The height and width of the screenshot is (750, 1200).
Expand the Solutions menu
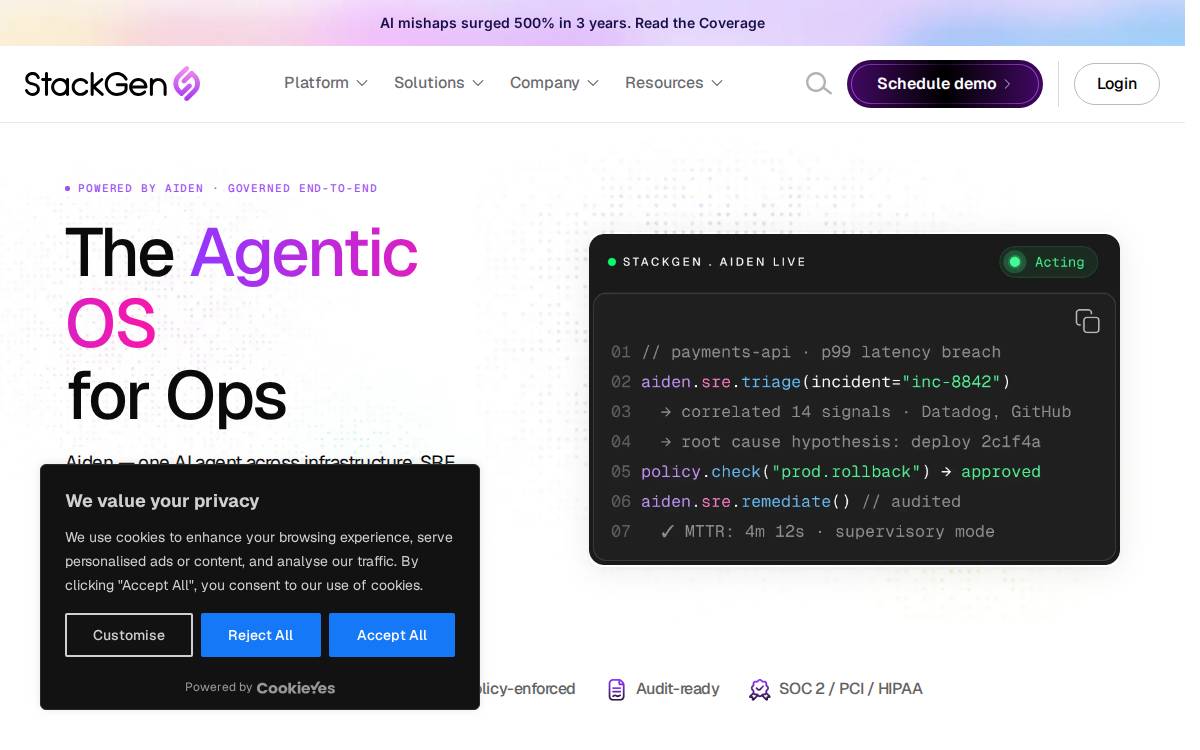point(439,83)
